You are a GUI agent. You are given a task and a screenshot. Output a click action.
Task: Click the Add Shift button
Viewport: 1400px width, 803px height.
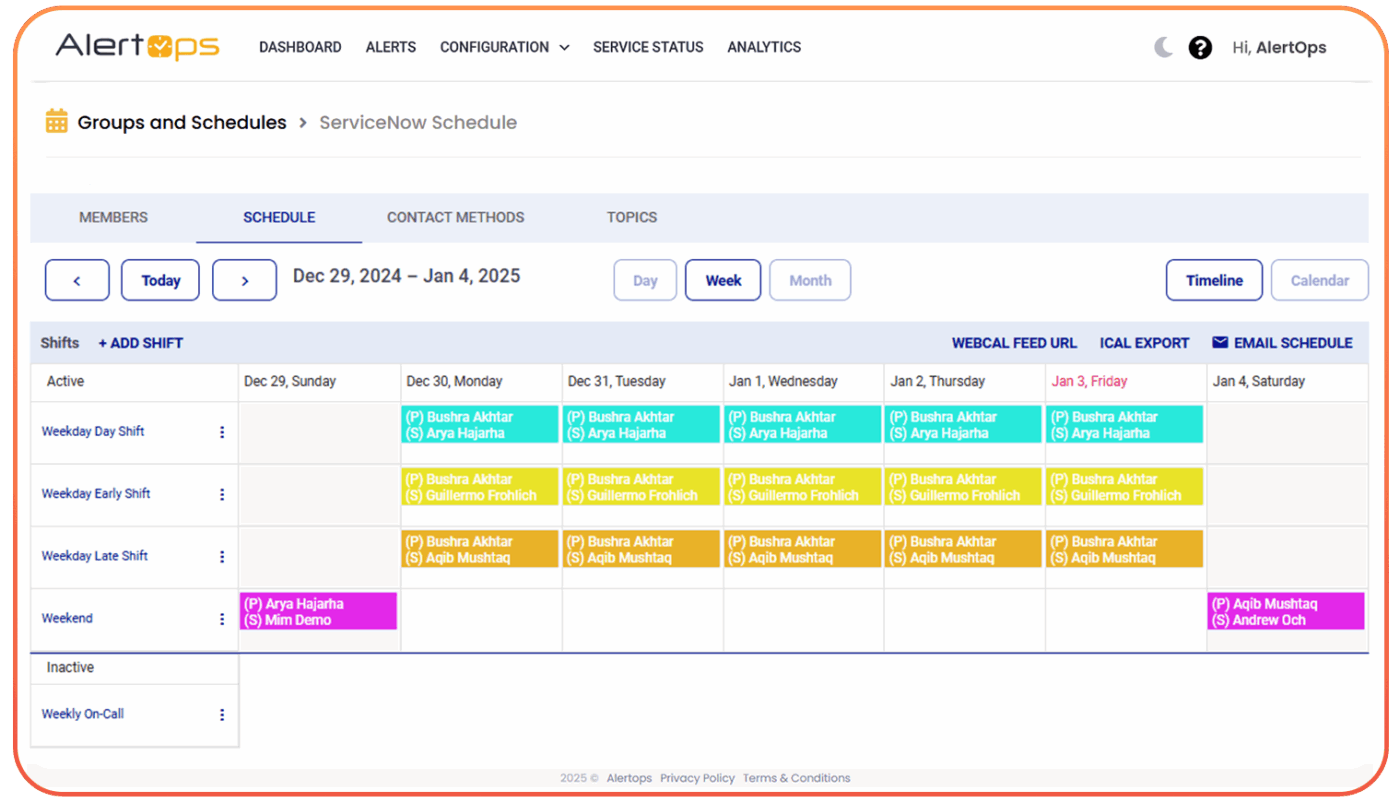click(x=141, y=343)
